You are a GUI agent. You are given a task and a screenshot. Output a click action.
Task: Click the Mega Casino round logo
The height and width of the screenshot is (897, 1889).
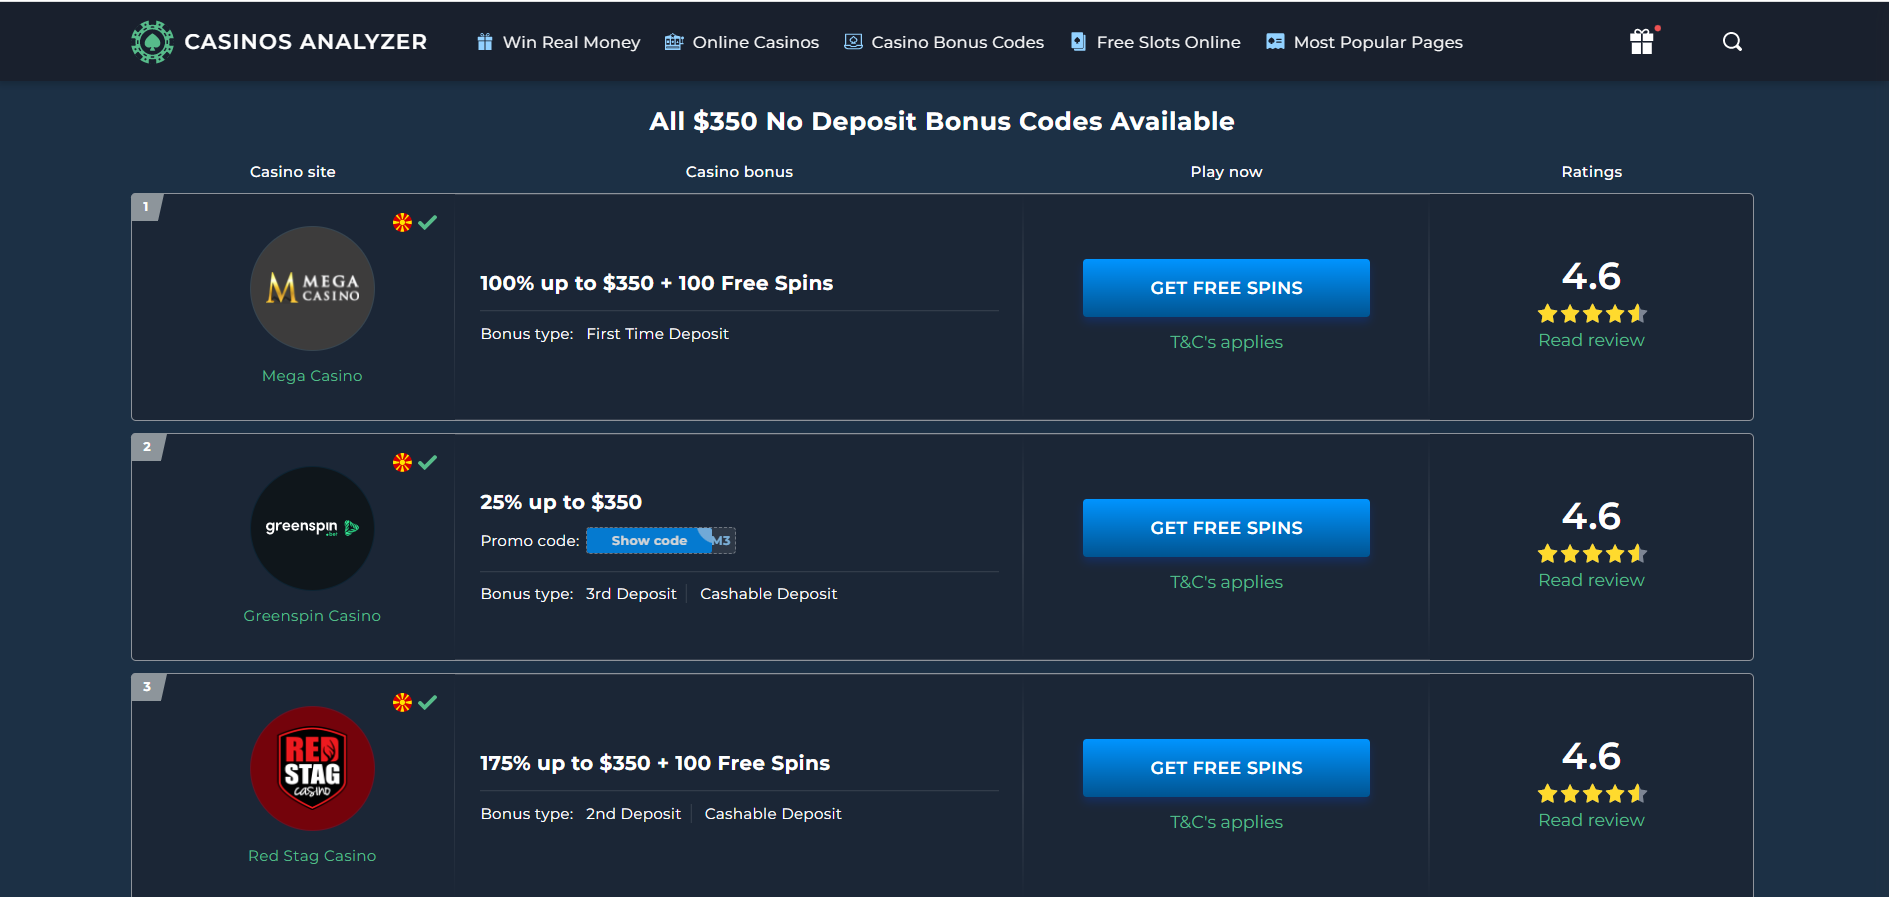[312, 288]
